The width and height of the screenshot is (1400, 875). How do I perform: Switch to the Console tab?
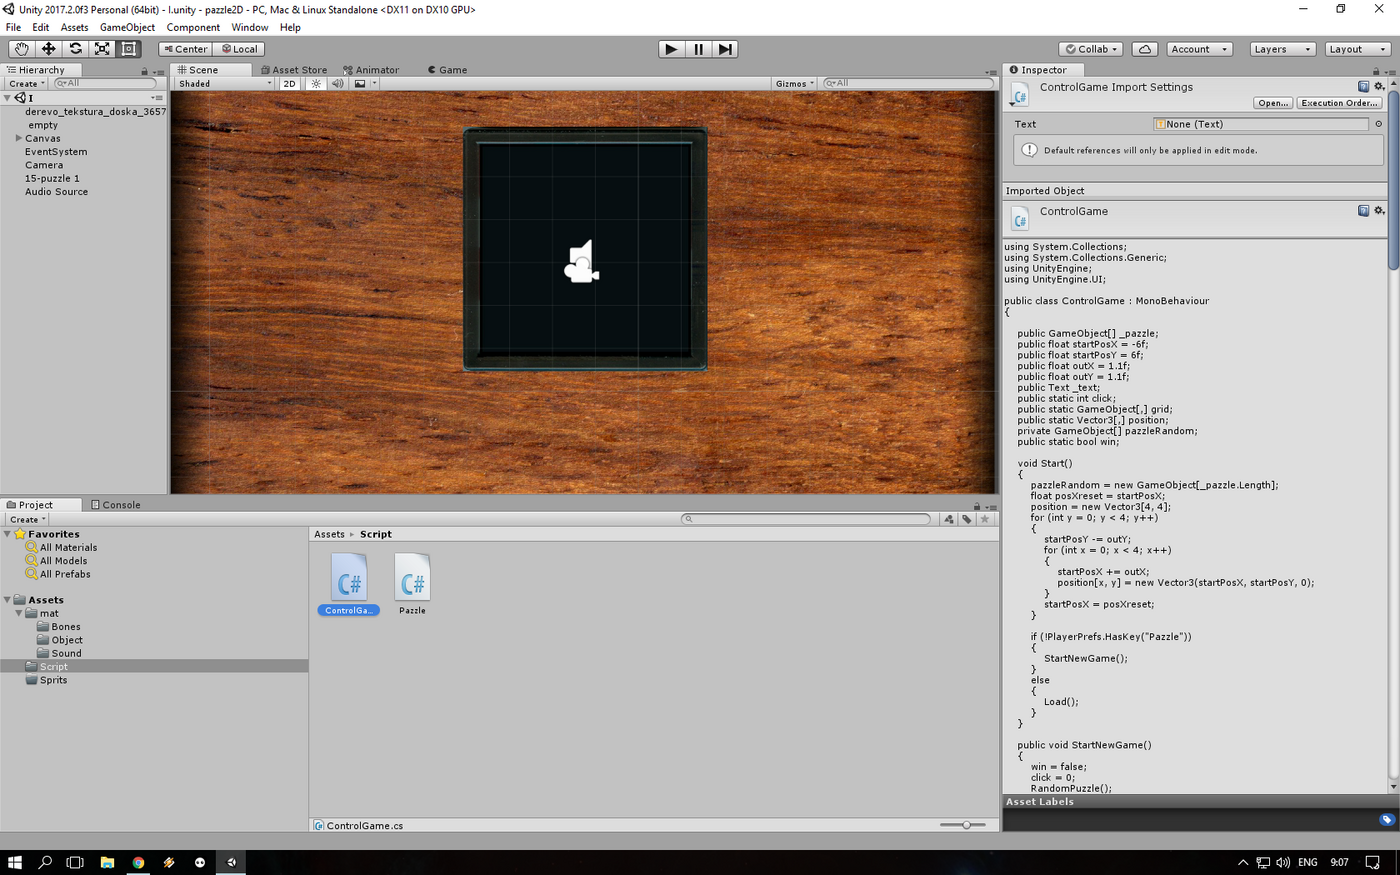click(116, 505)
